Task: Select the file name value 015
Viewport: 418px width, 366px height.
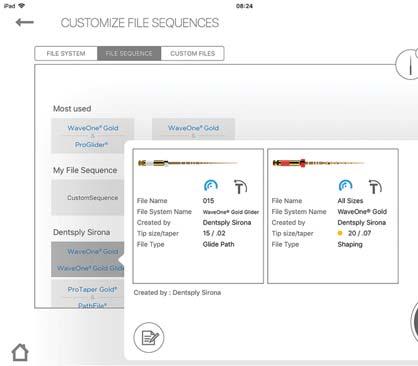Action: pos(208,201)
